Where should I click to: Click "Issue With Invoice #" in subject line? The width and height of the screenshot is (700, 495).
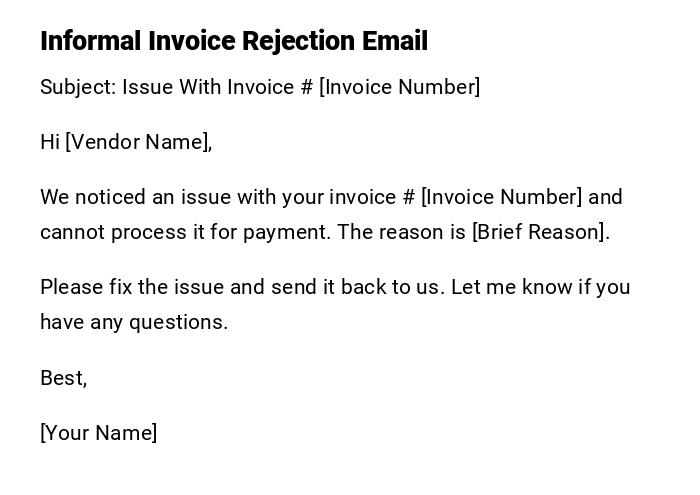tap(218, 87)
